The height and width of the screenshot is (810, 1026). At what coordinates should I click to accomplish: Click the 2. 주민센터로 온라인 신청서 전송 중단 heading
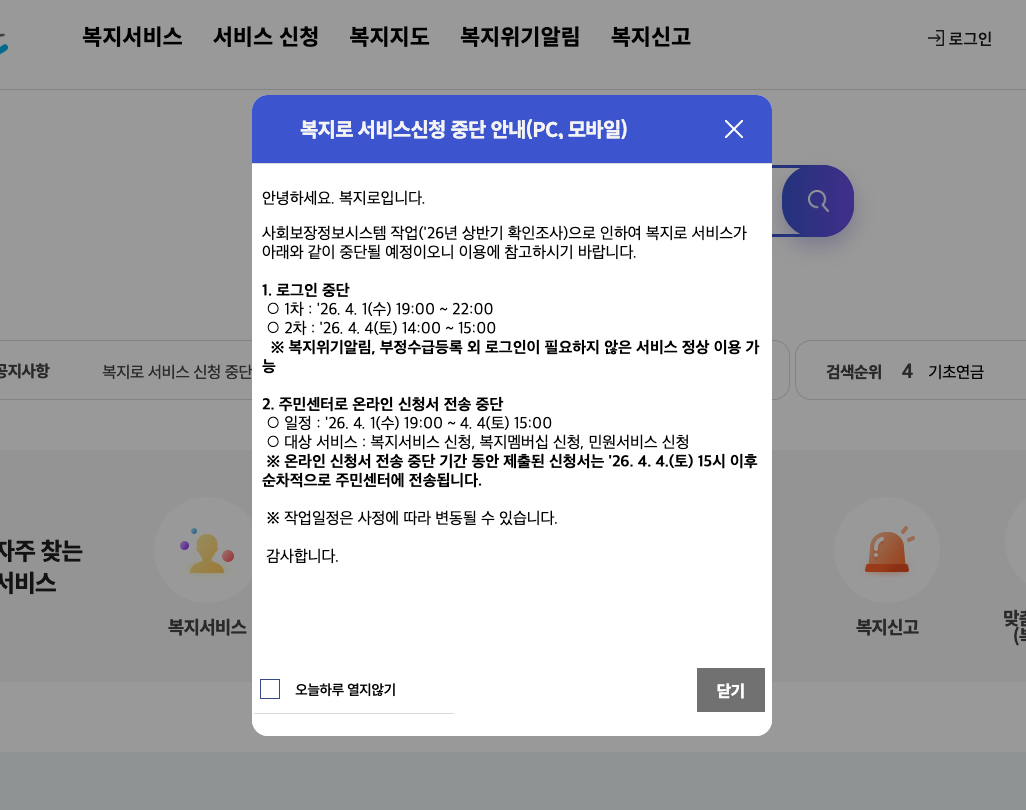(382, 404)
